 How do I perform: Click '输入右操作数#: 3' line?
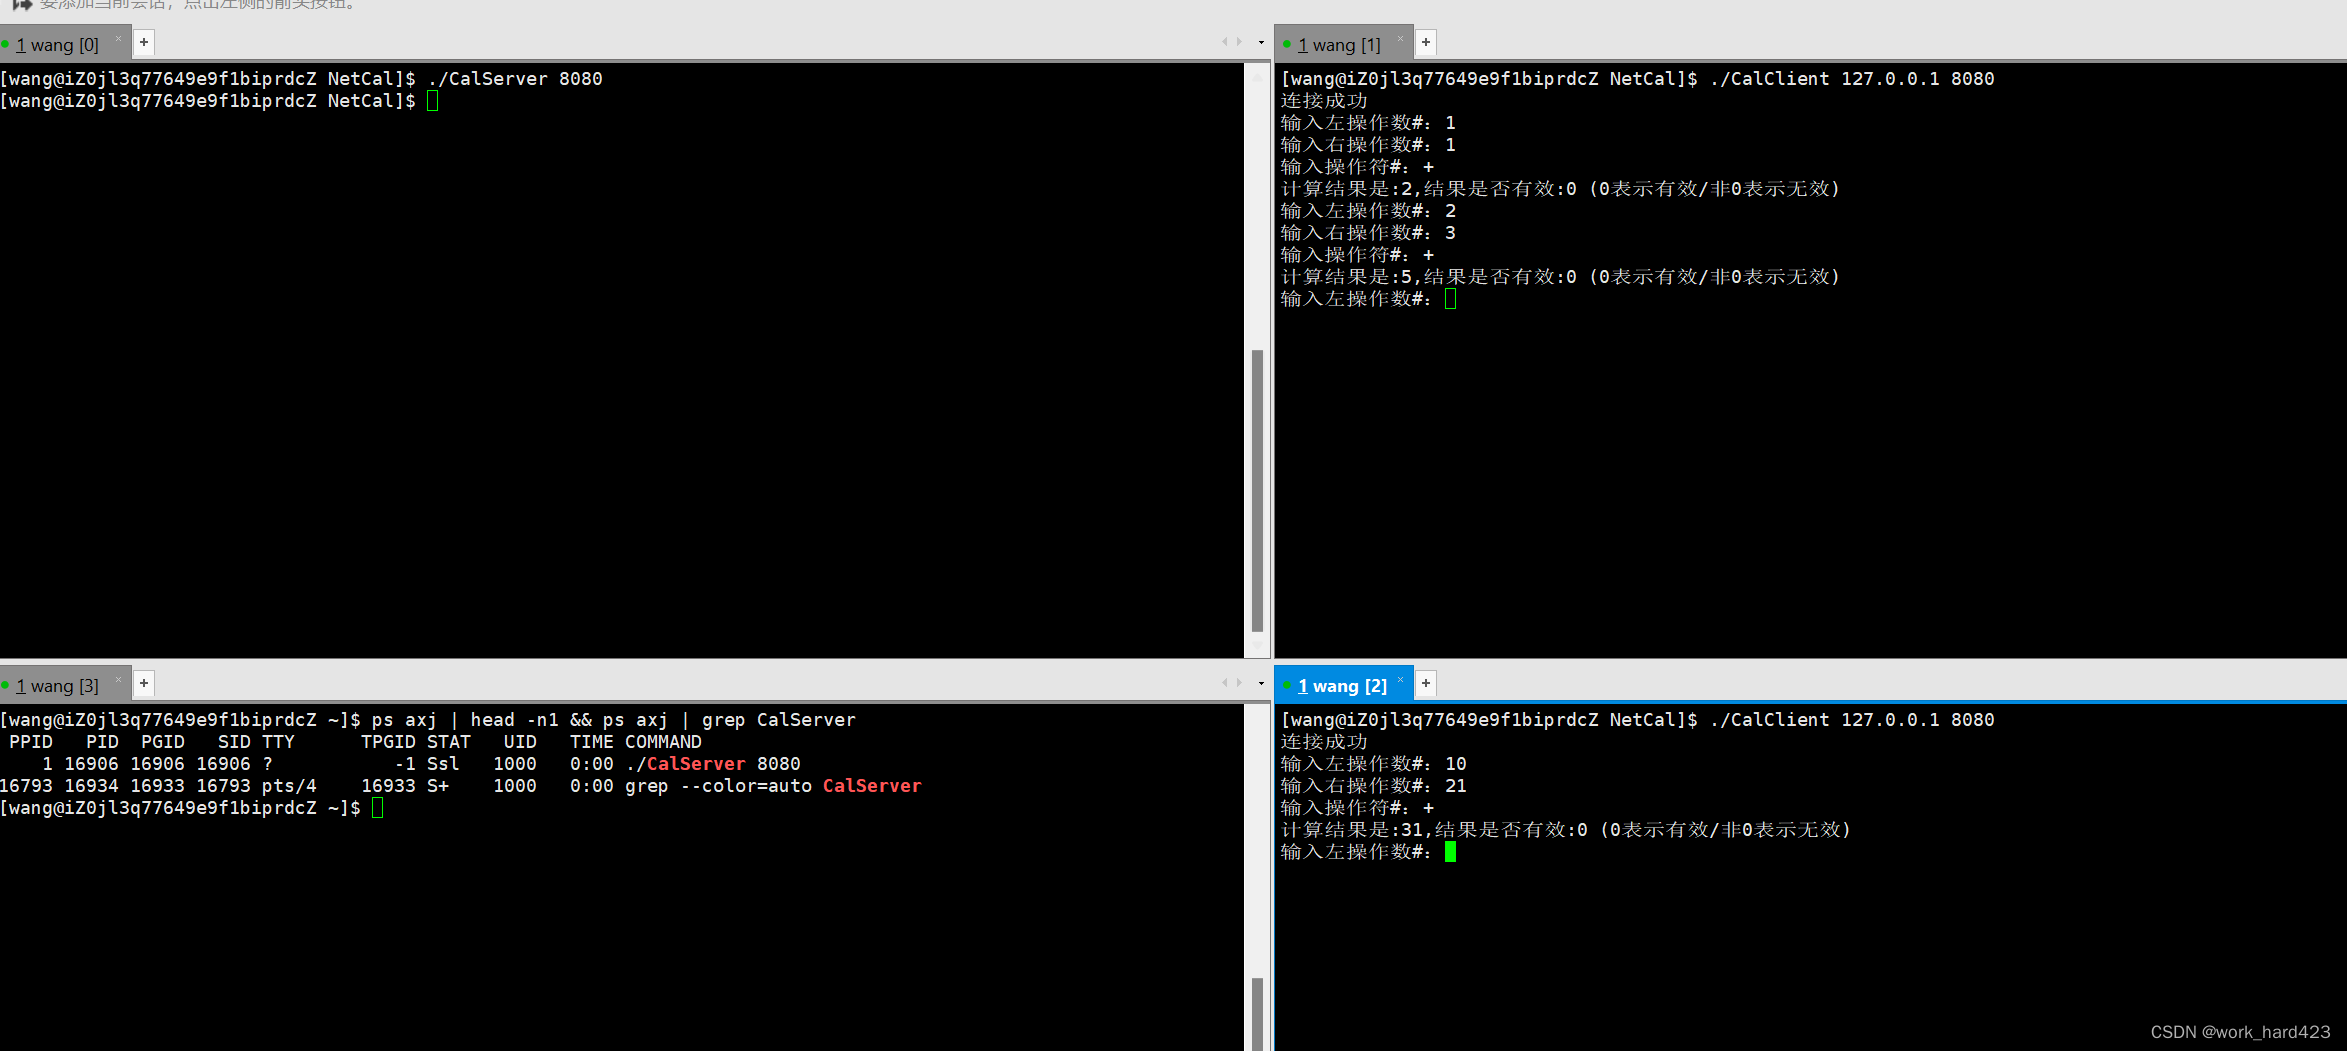coord(1368,233)
